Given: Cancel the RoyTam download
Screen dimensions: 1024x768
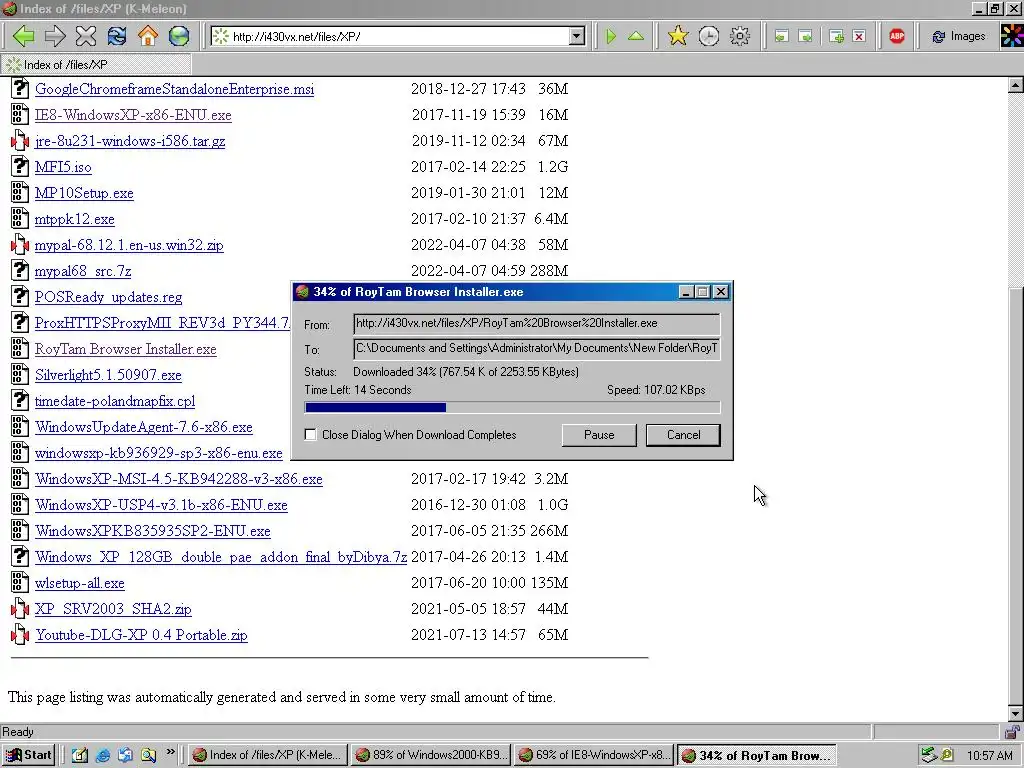Looking at the screenshot, I should coord(683,435).
